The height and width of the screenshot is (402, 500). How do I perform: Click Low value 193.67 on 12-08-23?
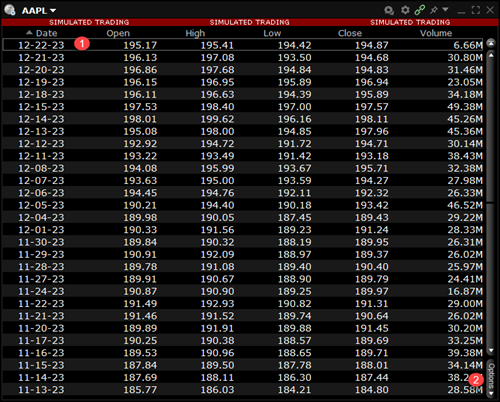[x=295, y=169]
